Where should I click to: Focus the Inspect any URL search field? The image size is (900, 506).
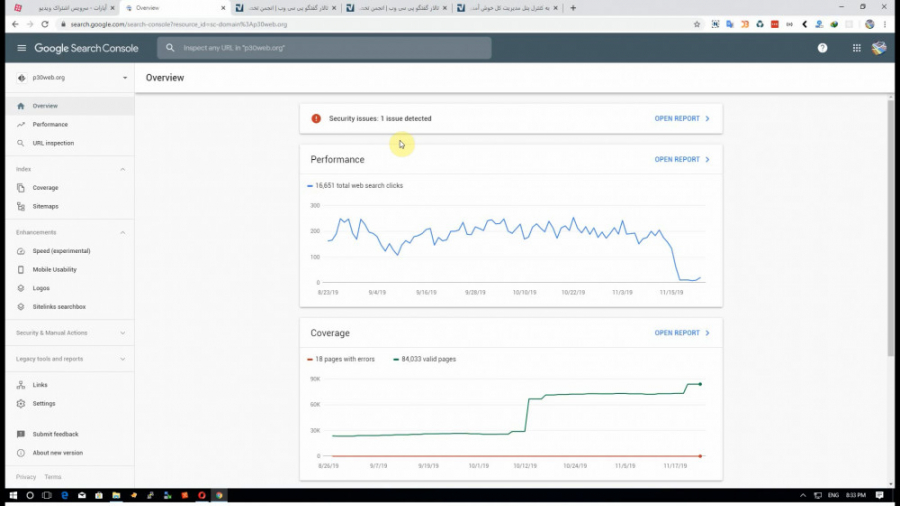coord(324,48)
